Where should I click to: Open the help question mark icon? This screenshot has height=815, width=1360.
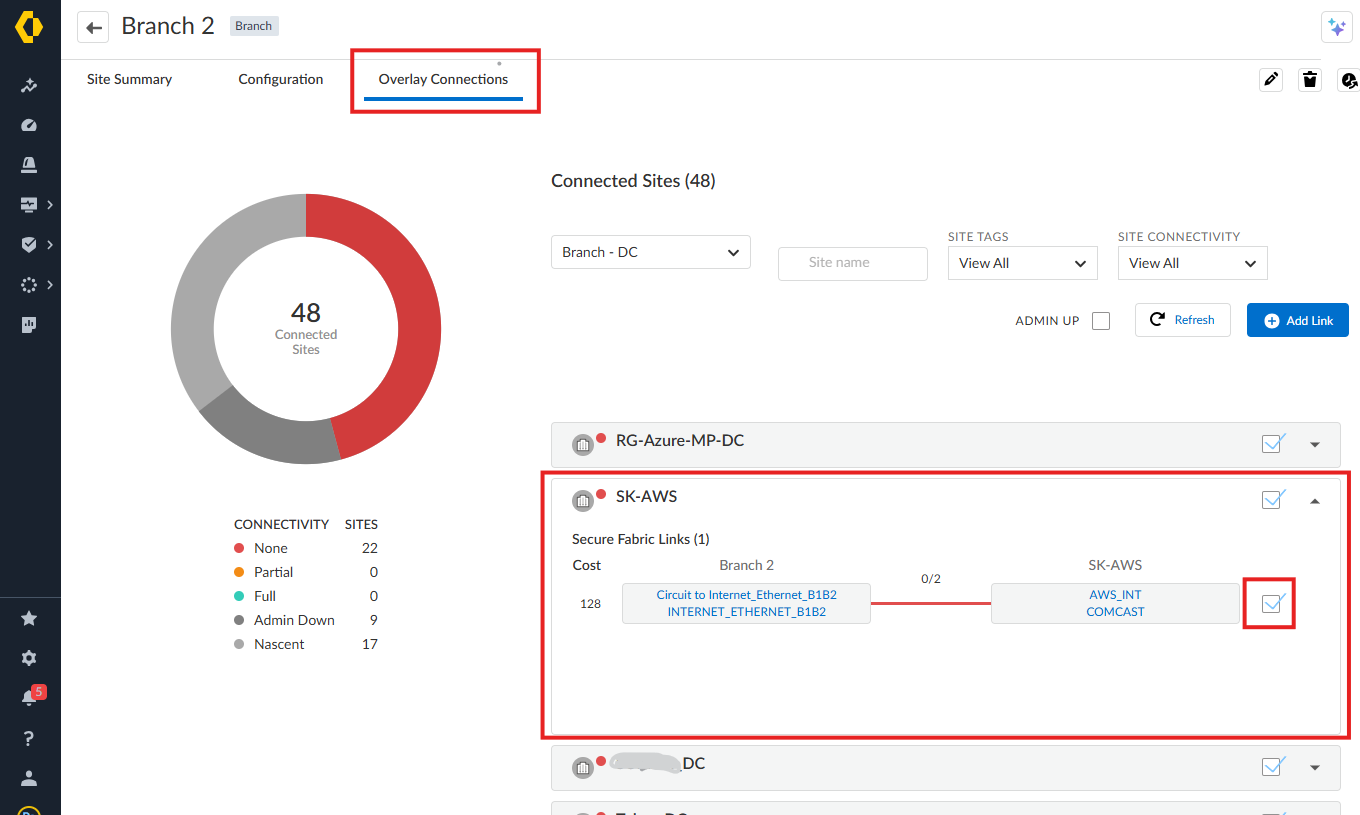point(29,738)
